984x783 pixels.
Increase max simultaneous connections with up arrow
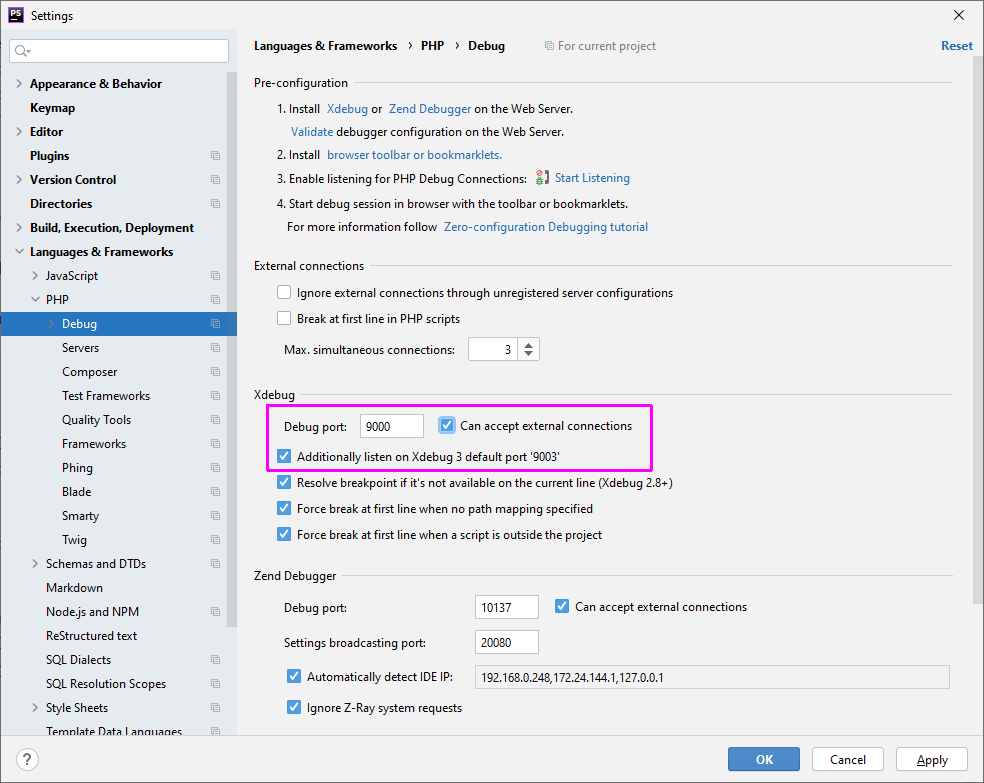[x=528, y=344]
